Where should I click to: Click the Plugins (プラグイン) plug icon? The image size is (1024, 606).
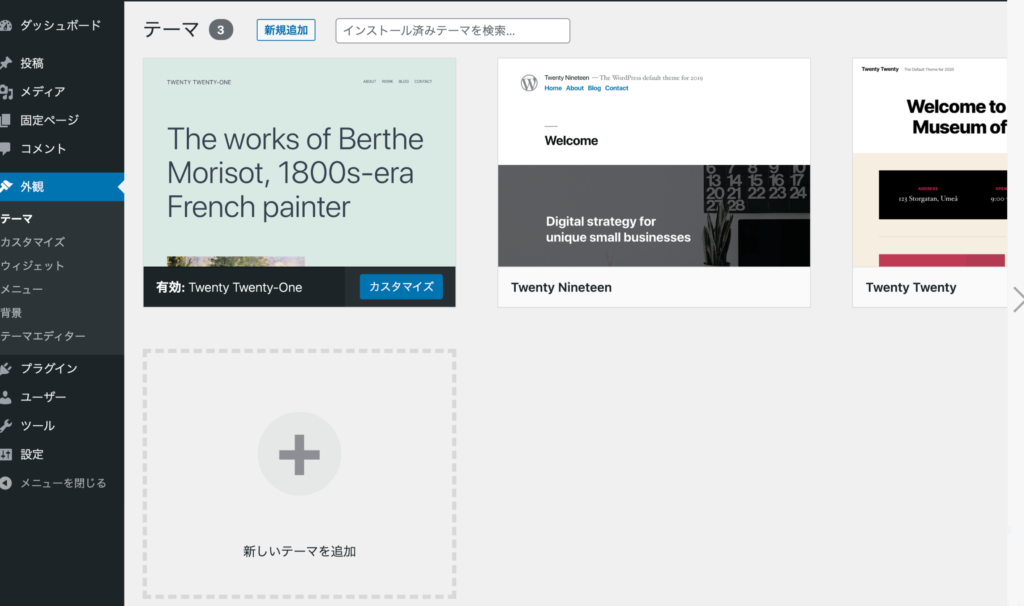pos(6,369)
